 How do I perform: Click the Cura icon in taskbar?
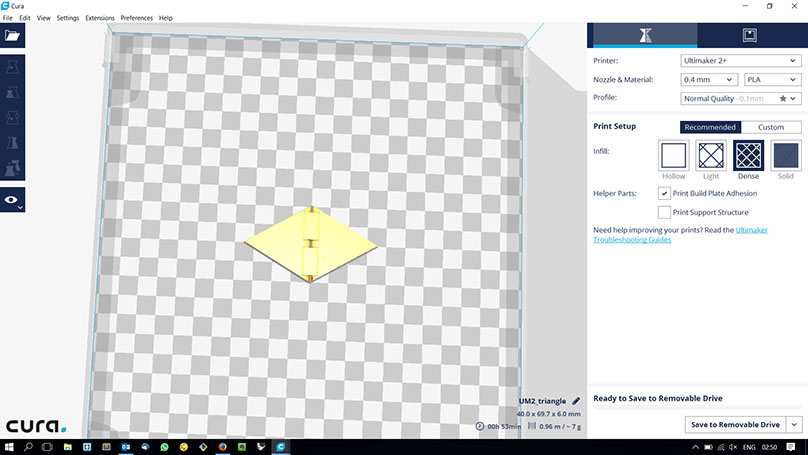(280, 447)
